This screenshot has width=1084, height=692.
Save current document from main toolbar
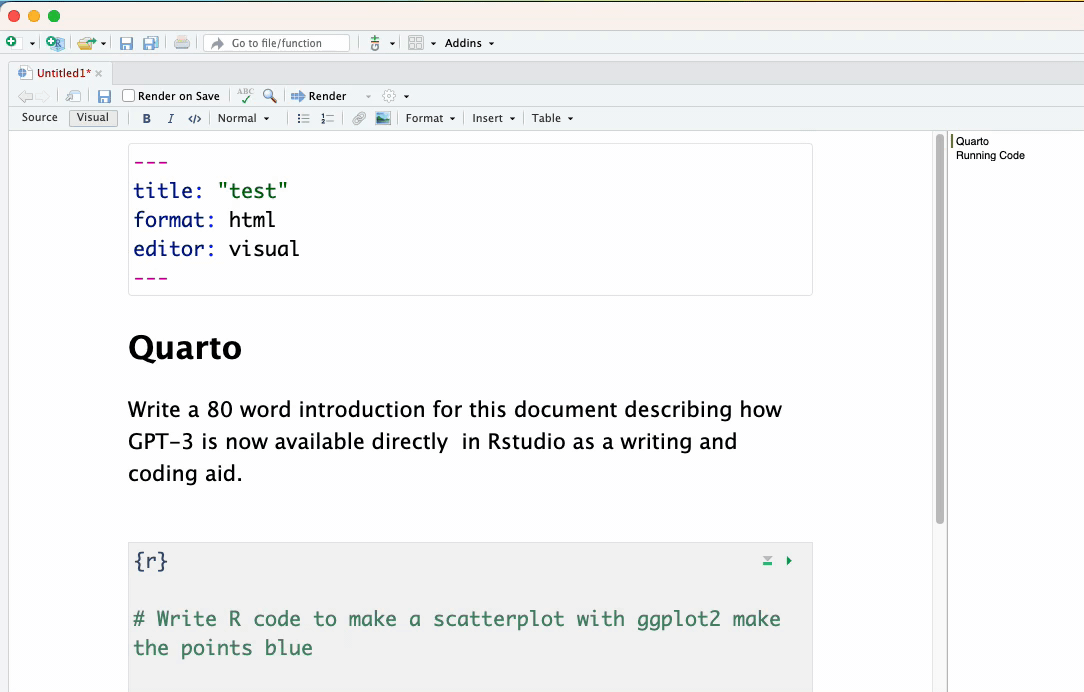[126, 44]
